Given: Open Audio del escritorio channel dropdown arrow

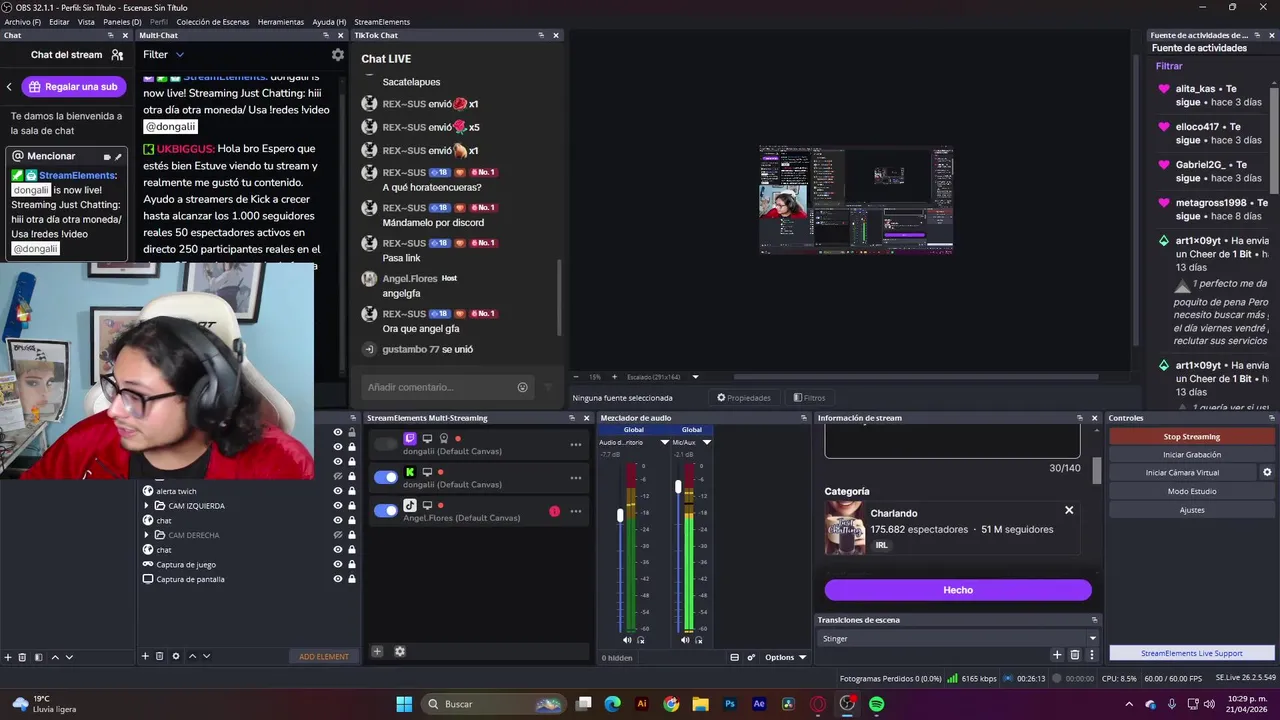Looking at the screenshot, I should 665,442.
